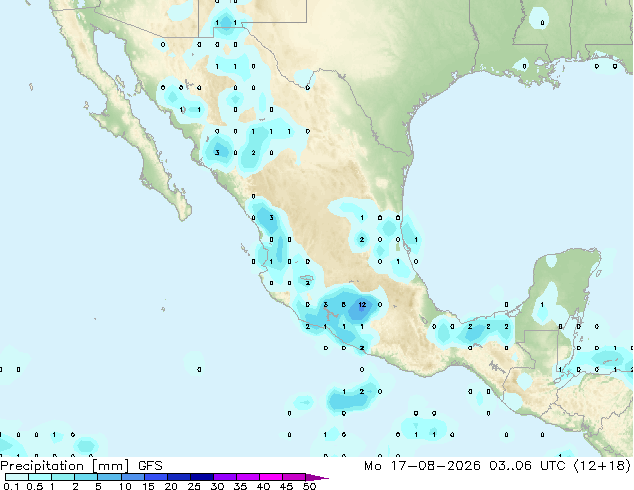Click the '50' legend scale label
The height and width of the screenshot is (490, 634).
click(x=309, y=486)
